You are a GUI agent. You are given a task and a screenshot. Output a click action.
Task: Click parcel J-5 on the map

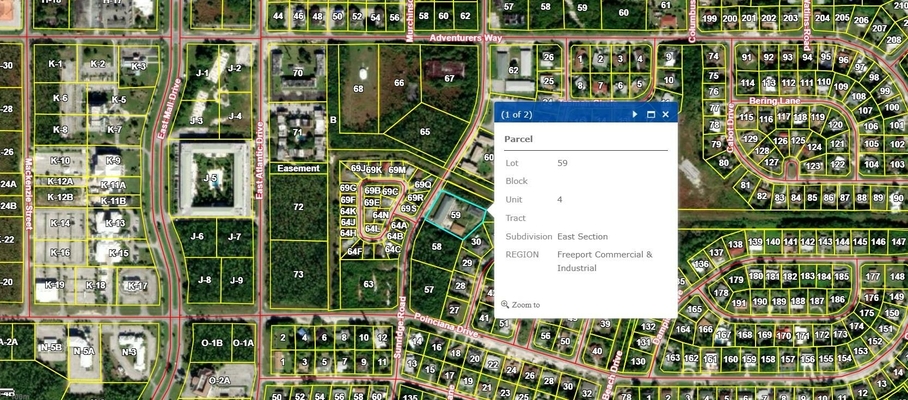pos(210,178)
